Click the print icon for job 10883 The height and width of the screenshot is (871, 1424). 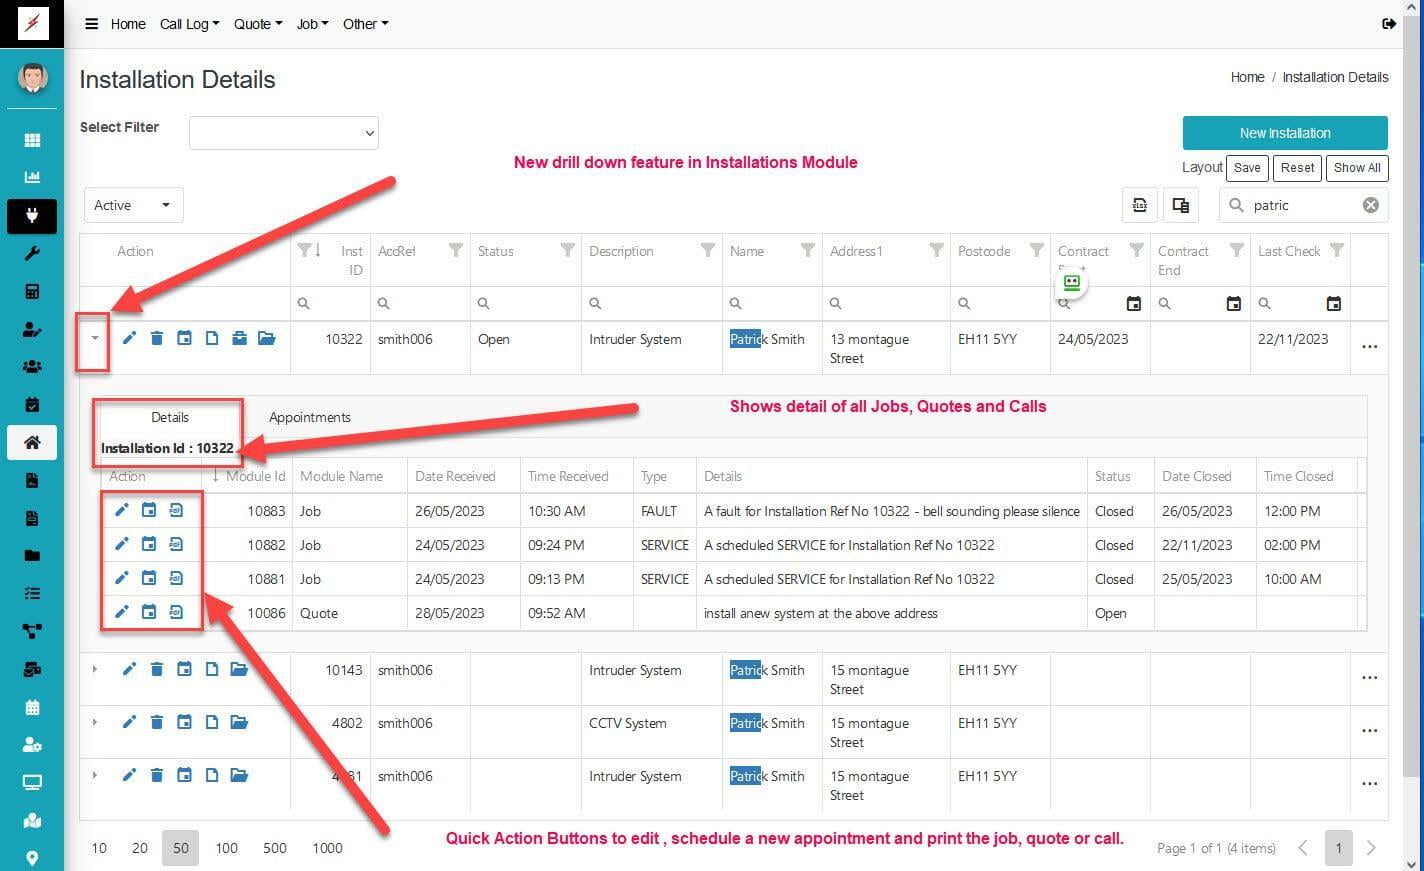pyautogui.click(x=176, y=510)
